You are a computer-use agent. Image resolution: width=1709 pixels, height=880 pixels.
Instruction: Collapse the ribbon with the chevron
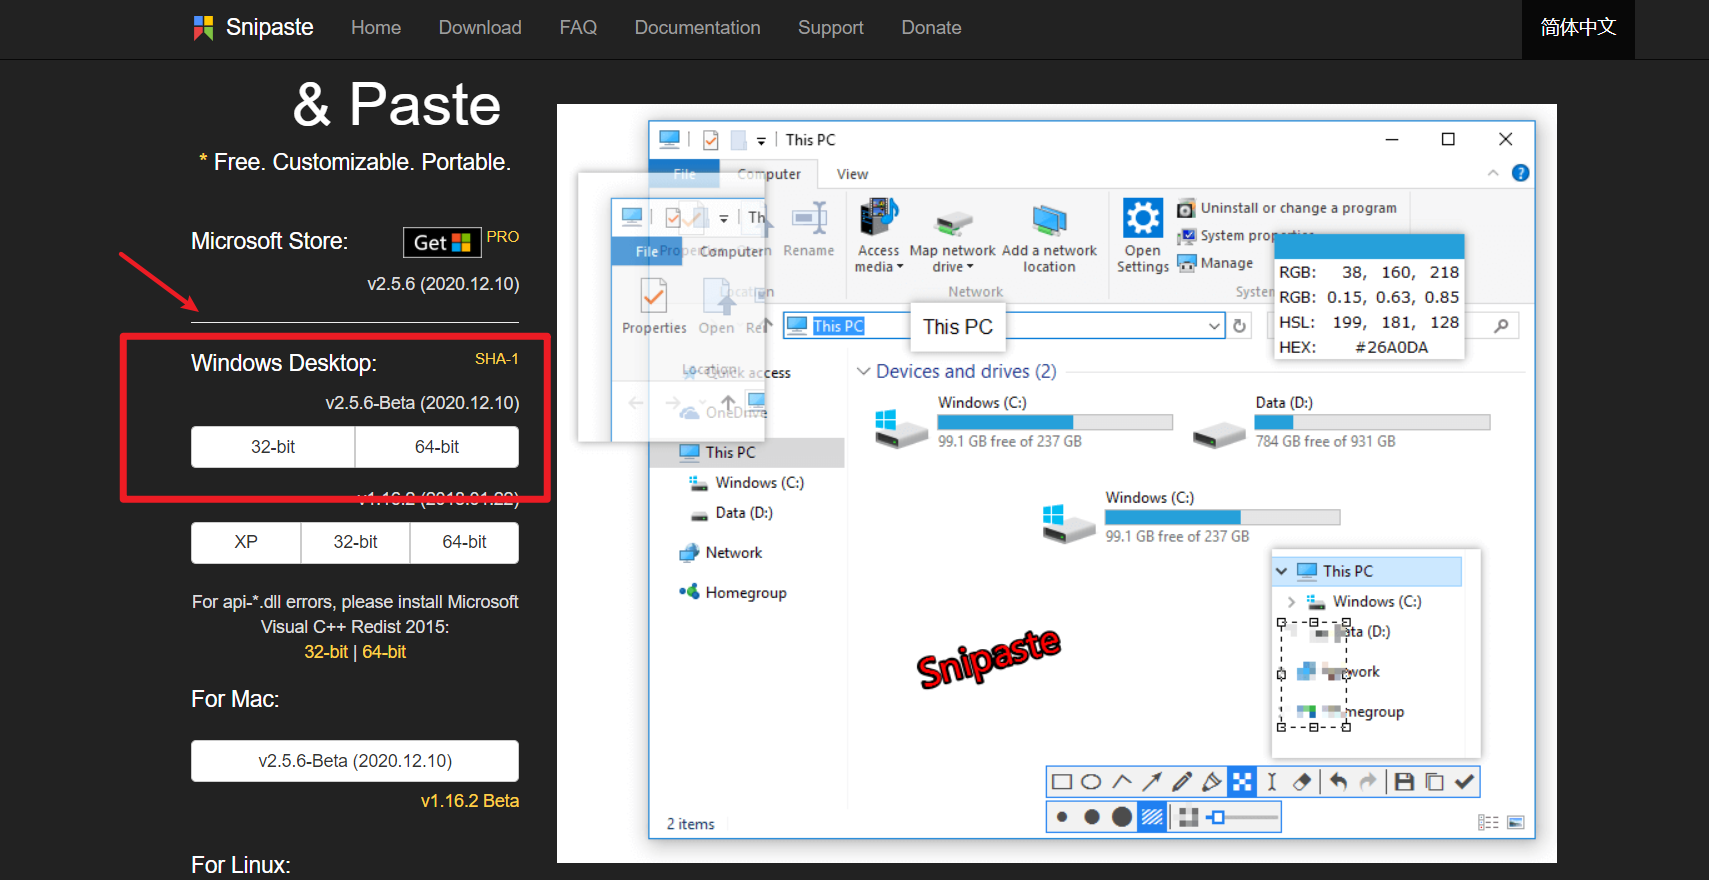1493,173
